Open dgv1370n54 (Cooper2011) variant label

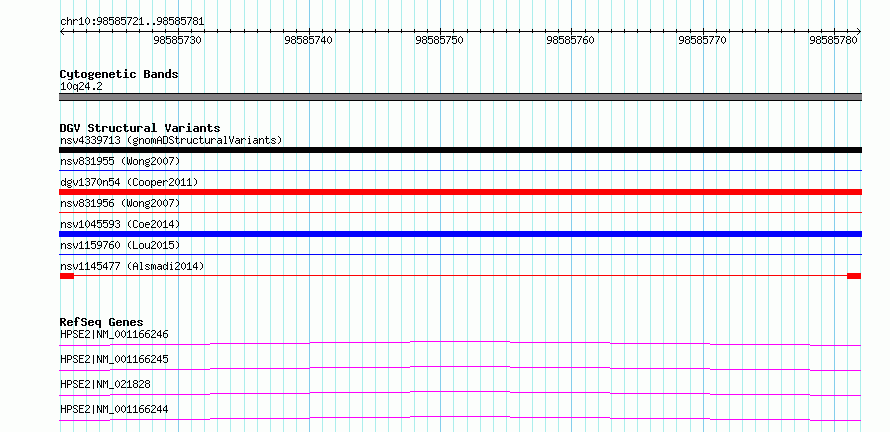coord(129,182)
